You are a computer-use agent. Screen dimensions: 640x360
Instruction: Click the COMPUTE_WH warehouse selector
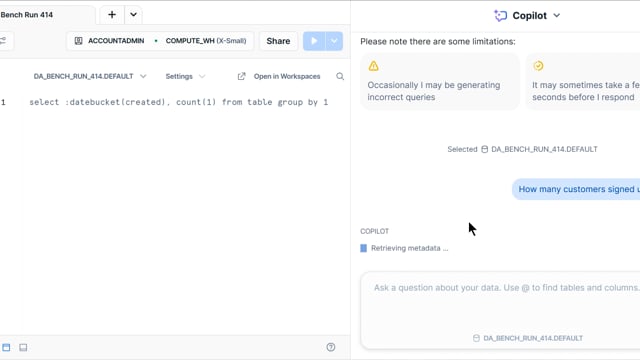206,41
